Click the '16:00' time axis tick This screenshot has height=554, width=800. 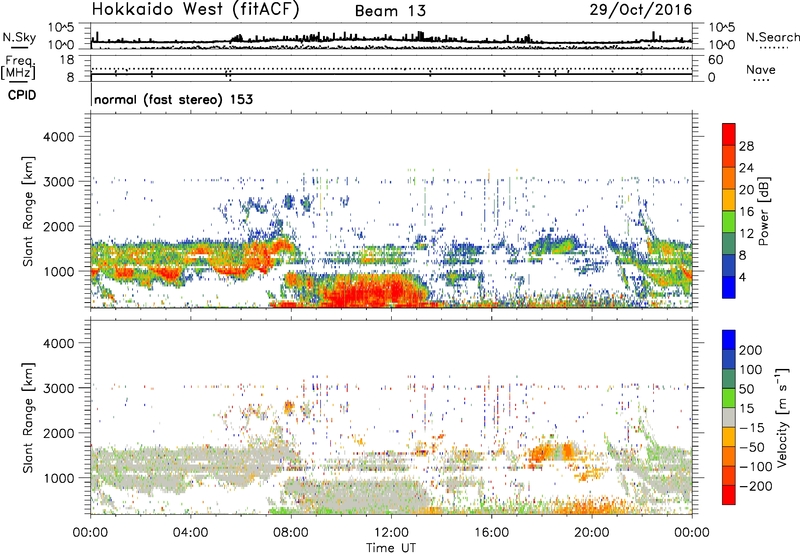point(491,533)
